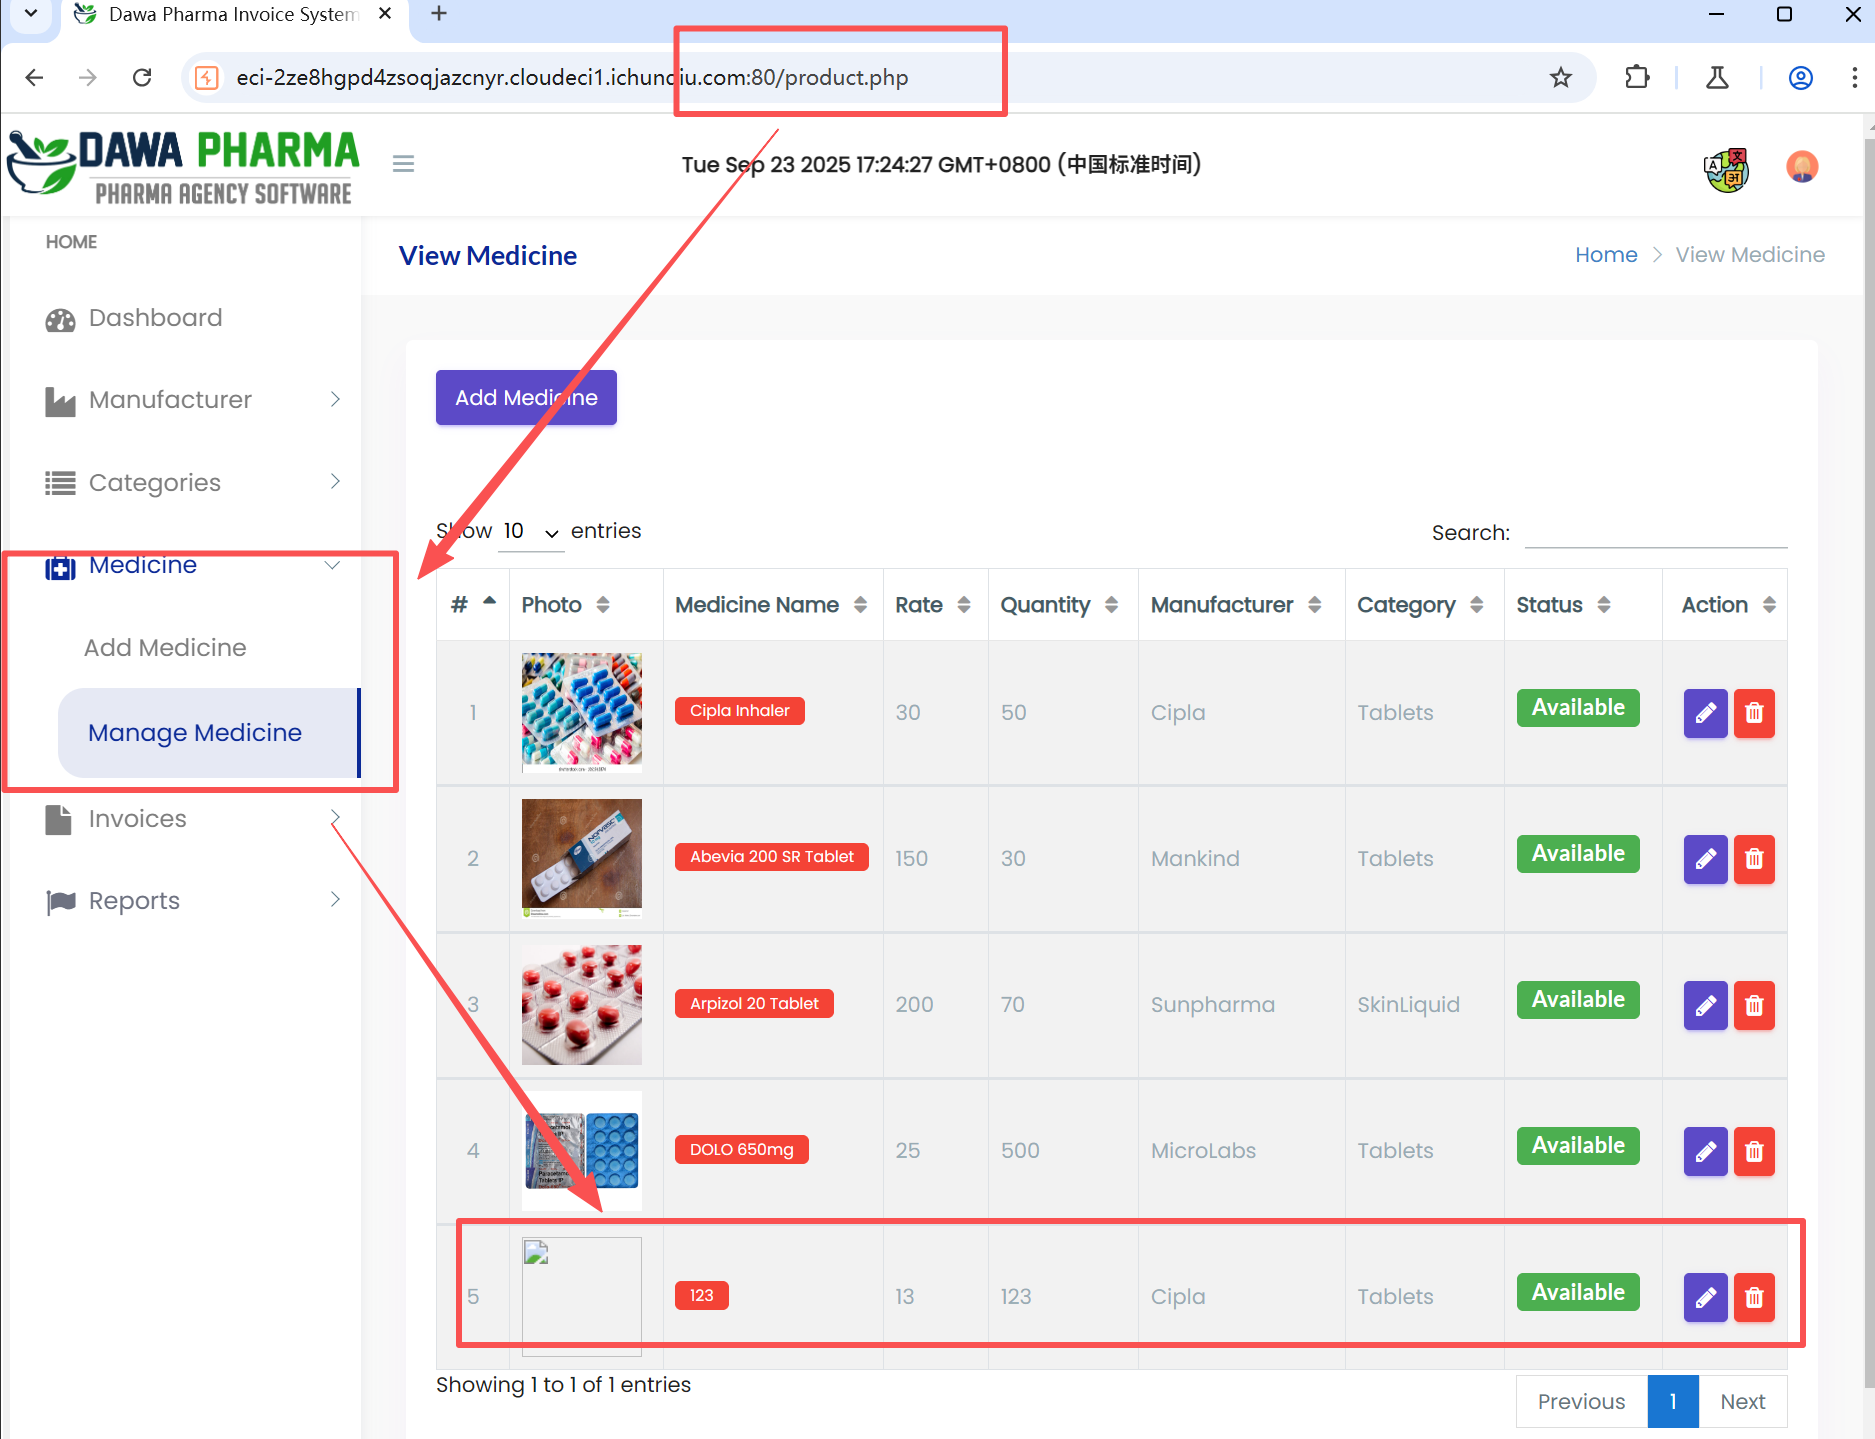Open Chrome three-dot menu
Viewport: 1875px width, 1439px height.
pyautogui.click(x=1854, y=77)
